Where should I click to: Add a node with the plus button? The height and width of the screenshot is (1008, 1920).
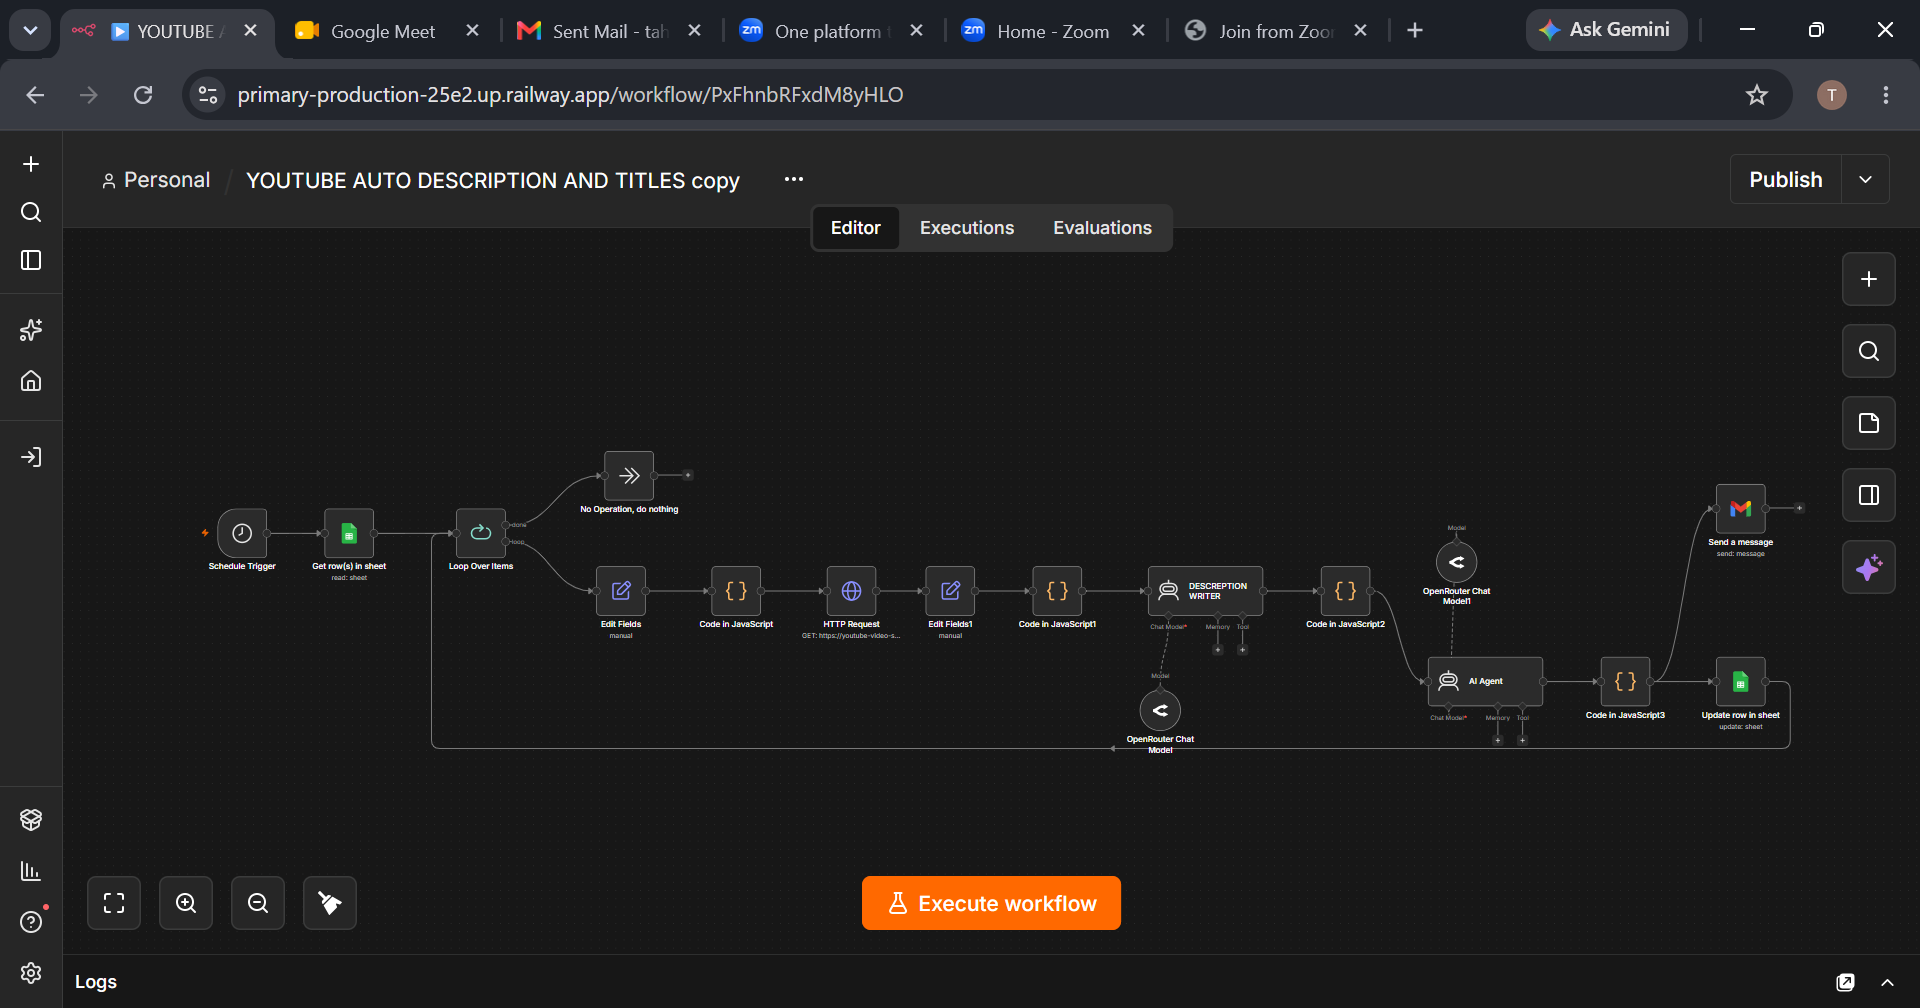(x=1868, y=279)
